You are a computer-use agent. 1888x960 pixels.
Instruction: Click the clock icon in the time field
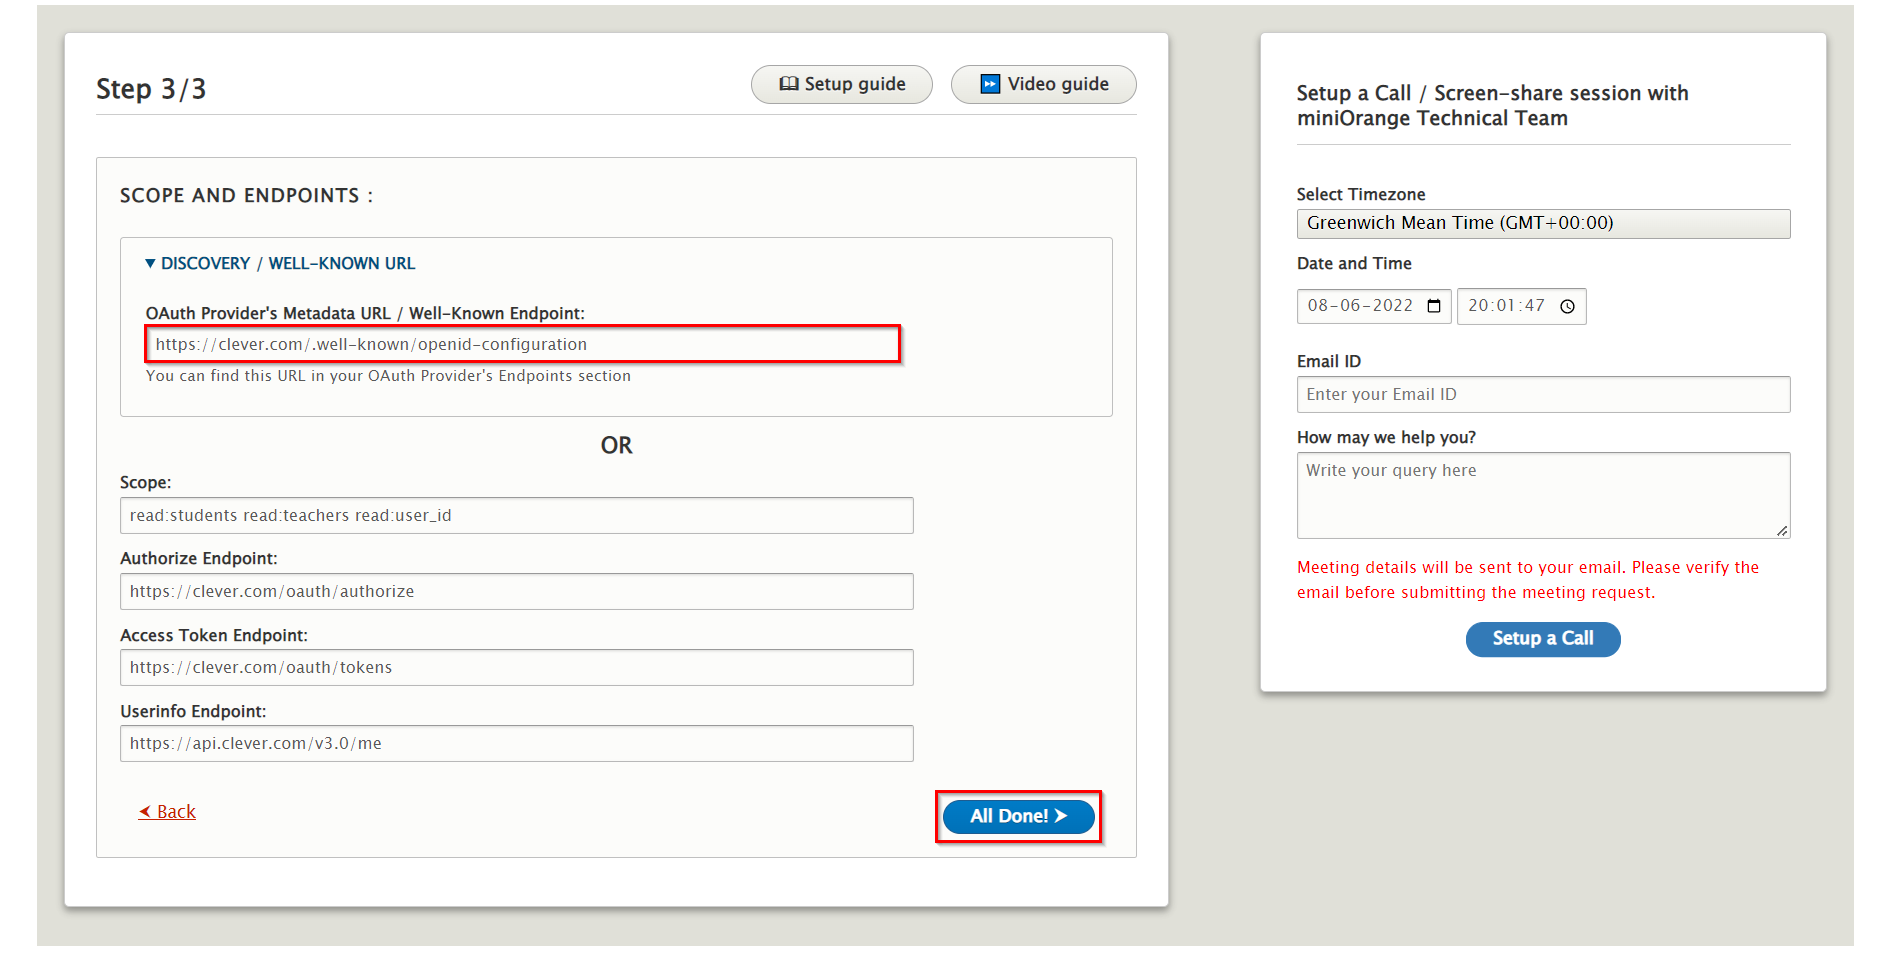pyautogui.click(x=1567, y=306)
